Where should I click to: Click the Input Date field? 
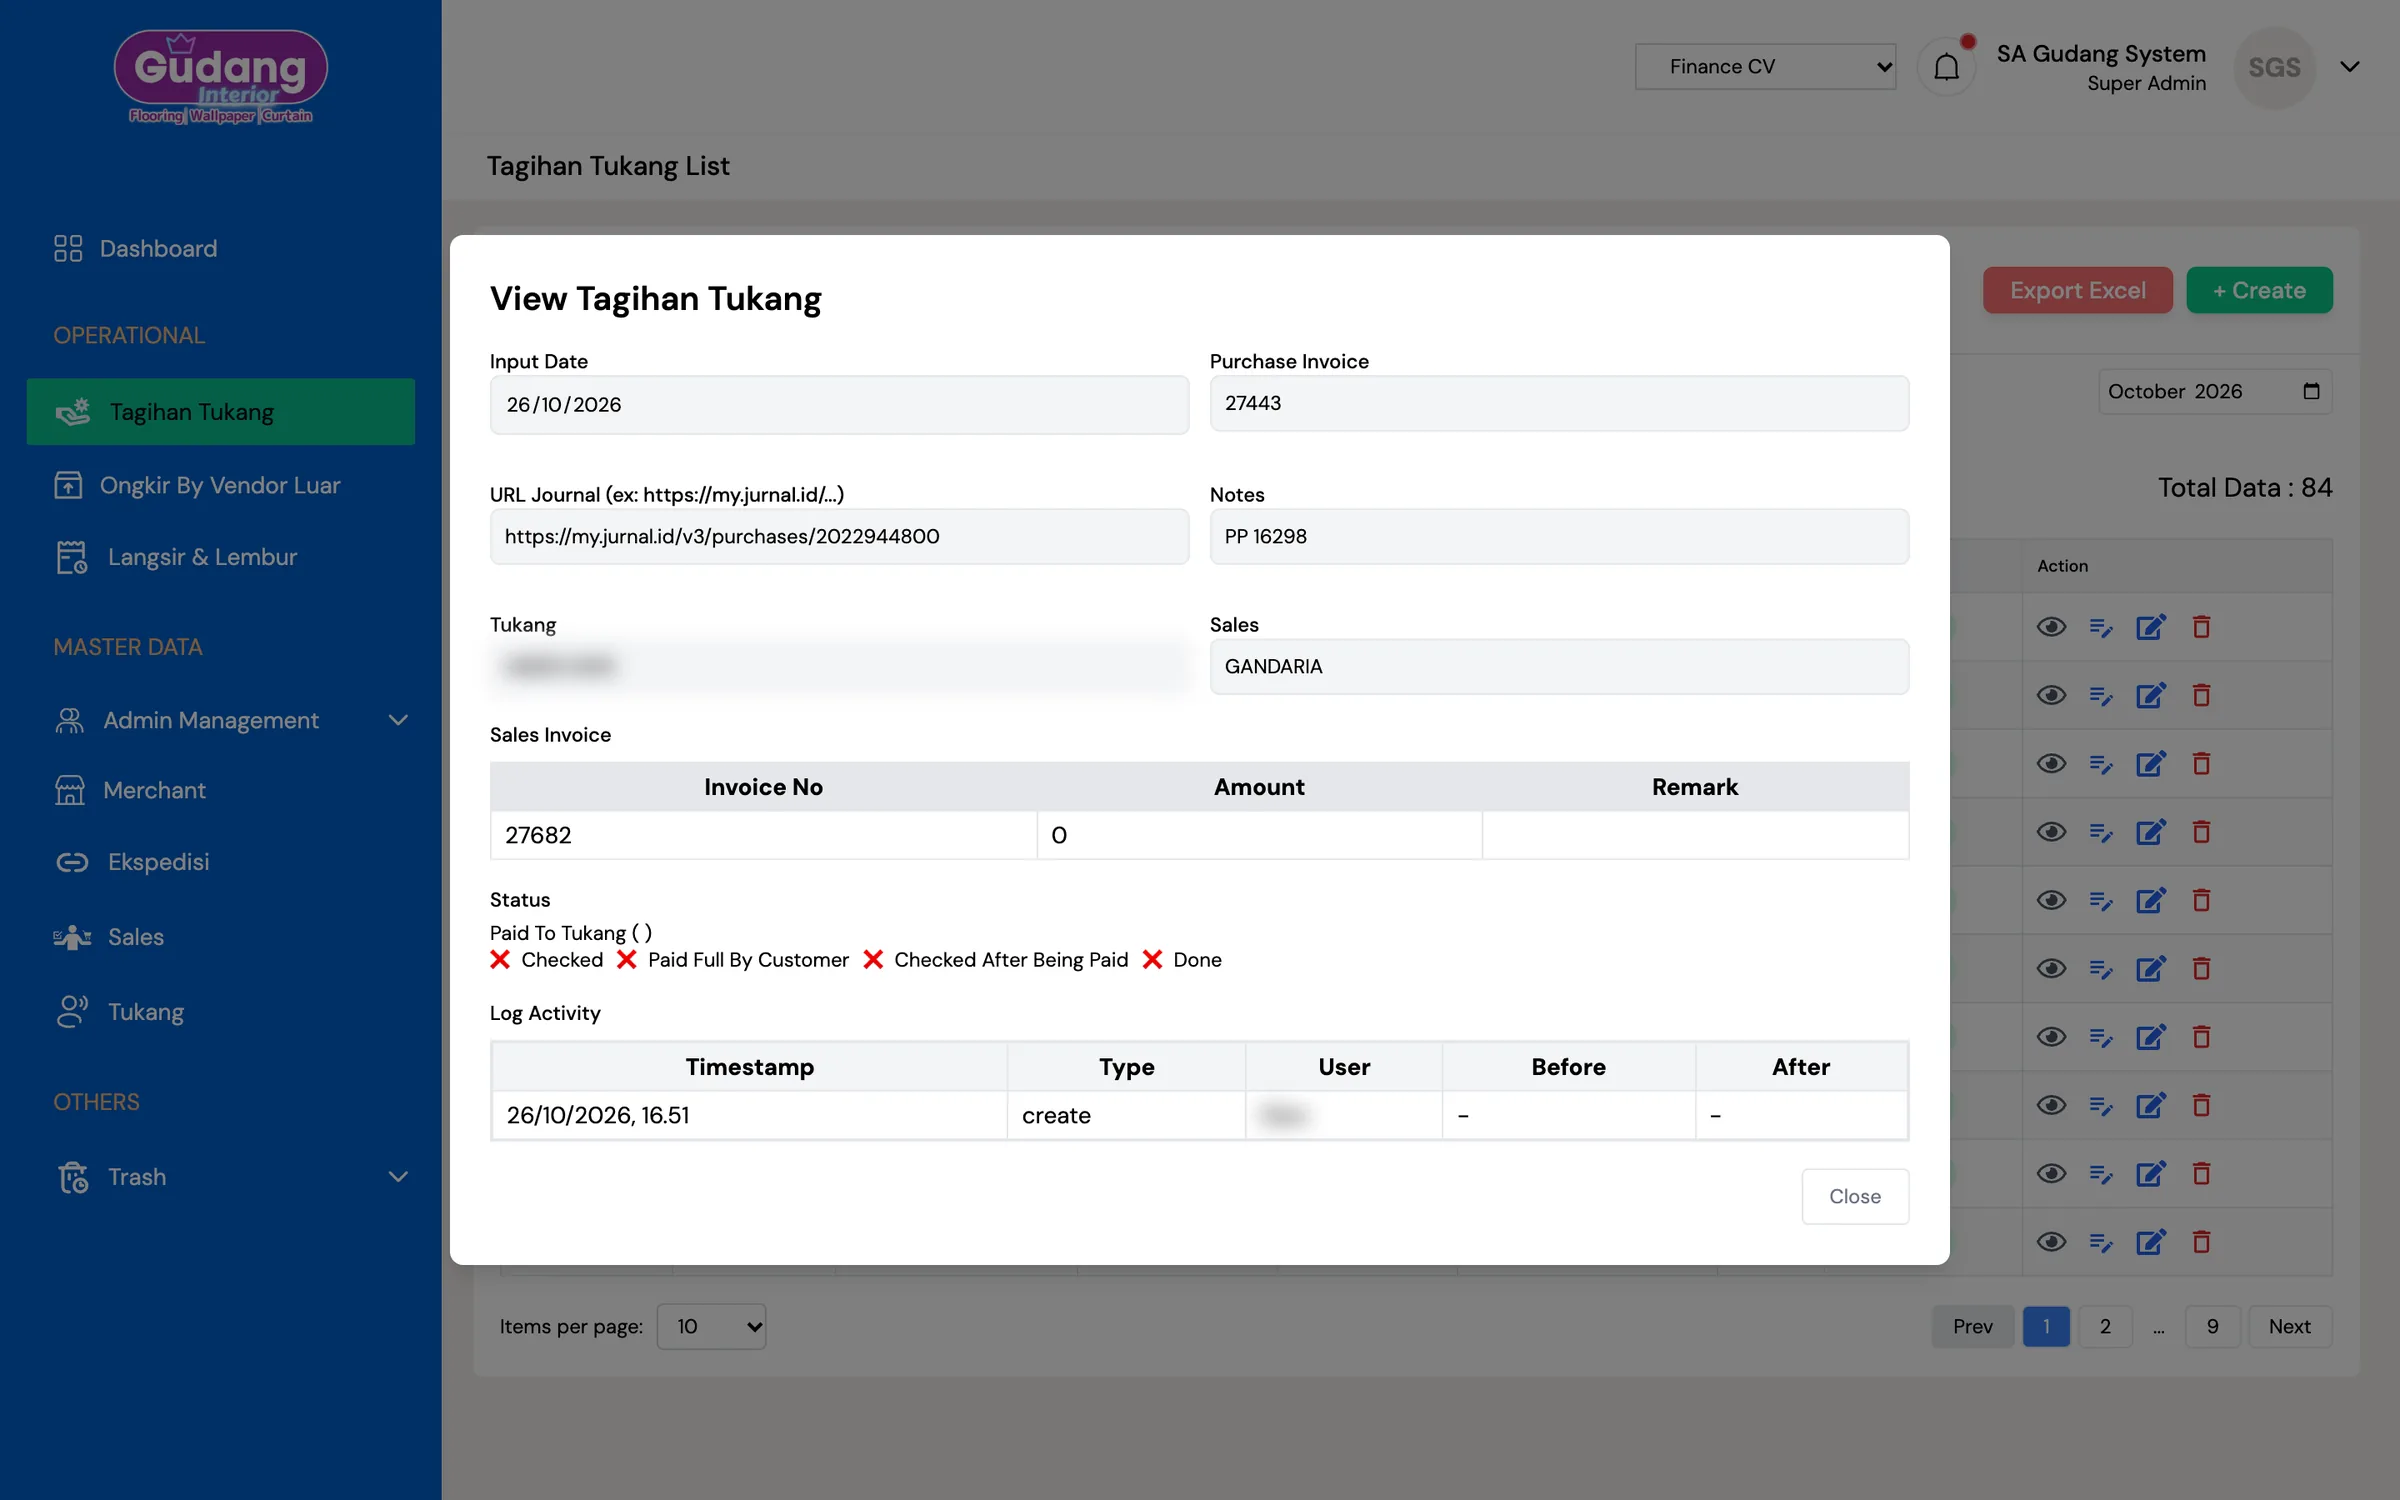tap(839, 404)
